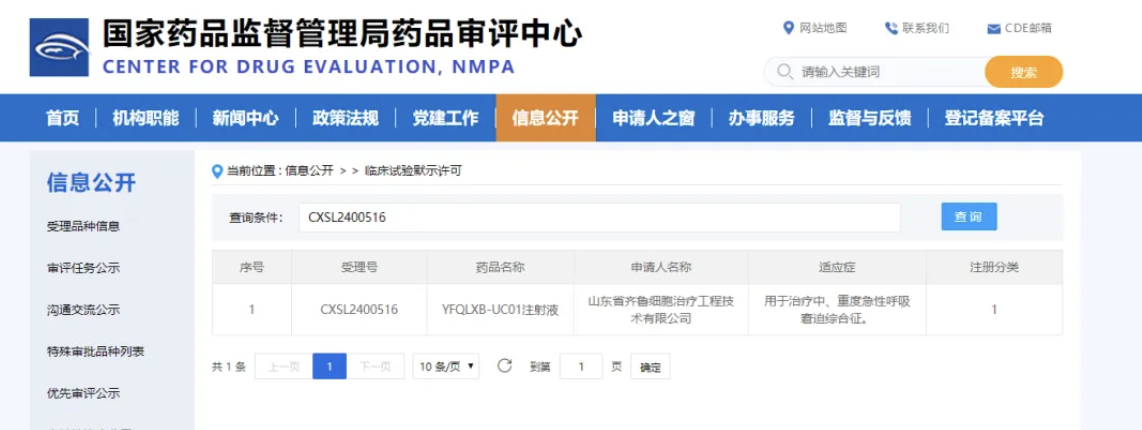Viewport: 1142px width, 430px height.
Task: Open the CDE邮箱 mailbox link
Action: [1019, 28]
